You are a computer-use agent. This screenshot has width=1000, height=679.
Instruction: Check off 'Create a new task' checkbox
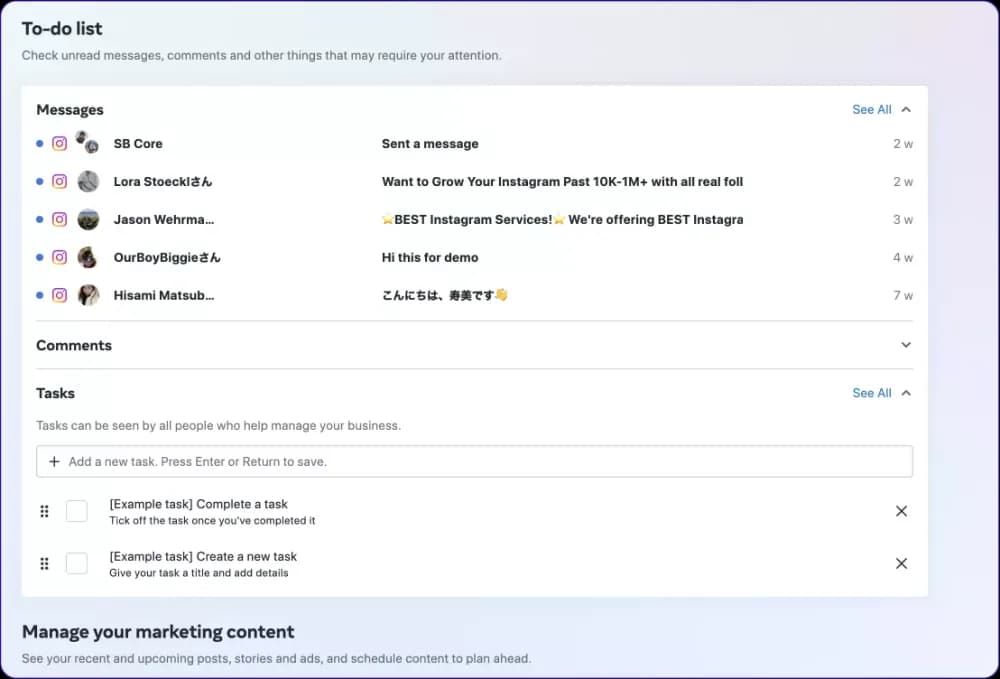tap(77, 563)
